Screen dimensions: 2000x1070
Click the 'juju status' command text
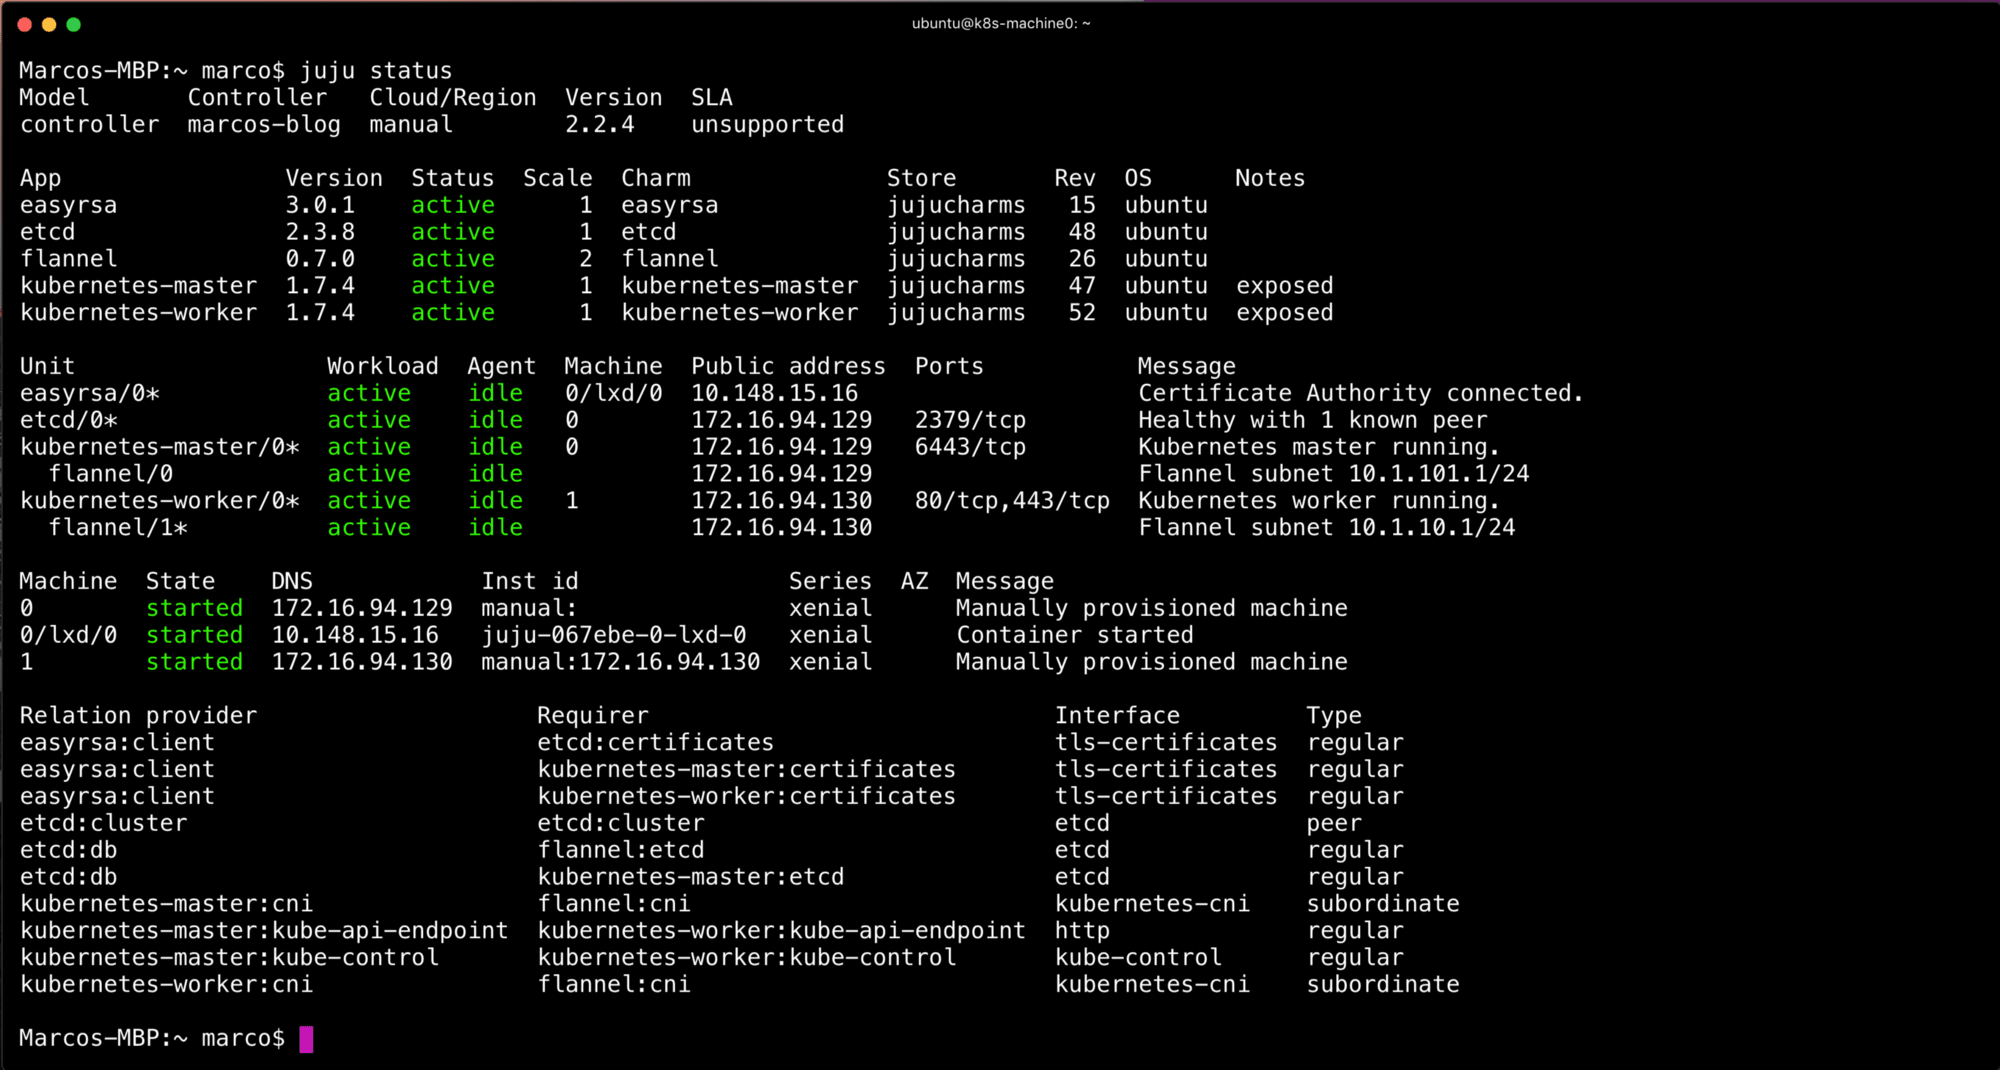click(x=376, y=71)
